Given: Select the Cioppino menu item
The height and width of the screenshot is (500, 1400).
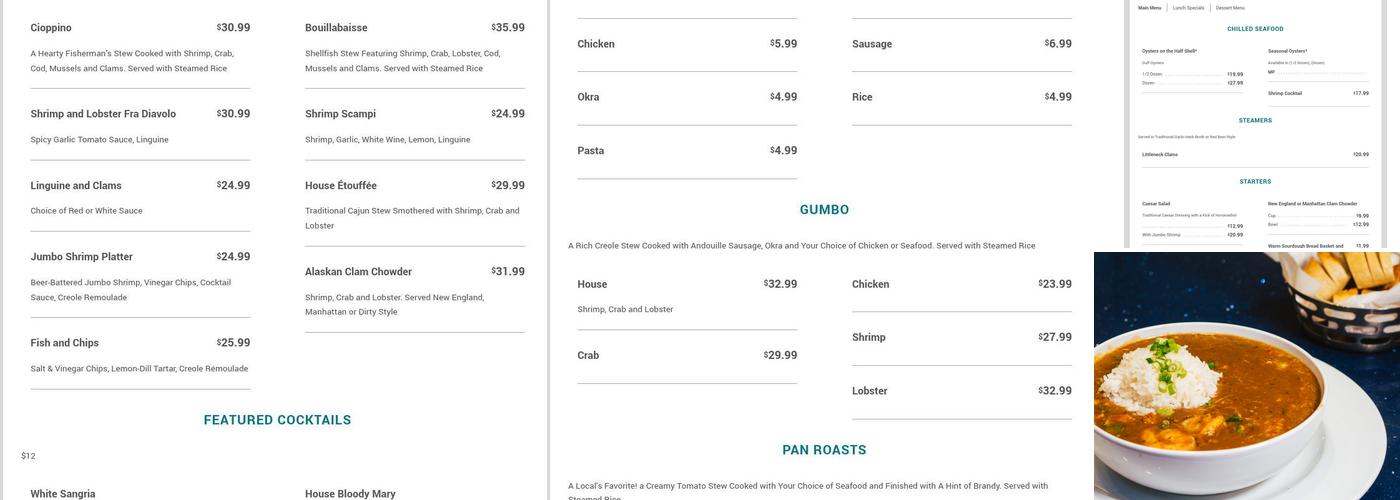Looking at the screenshot, I should pos(51,28).
